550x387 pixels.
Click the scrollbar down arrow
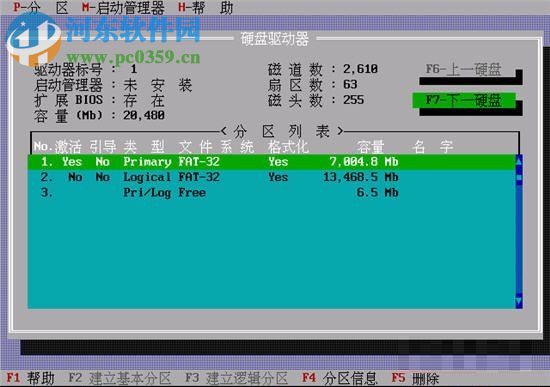[x=519, y=301]
